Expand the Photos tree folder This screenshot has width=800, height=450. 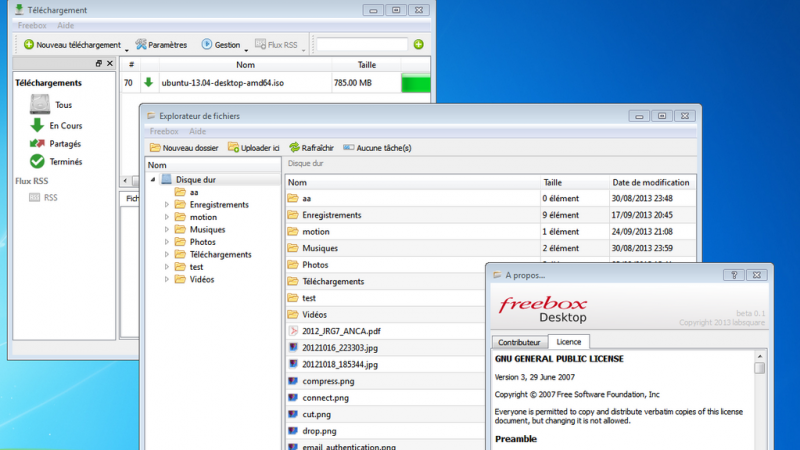point(167,242)
